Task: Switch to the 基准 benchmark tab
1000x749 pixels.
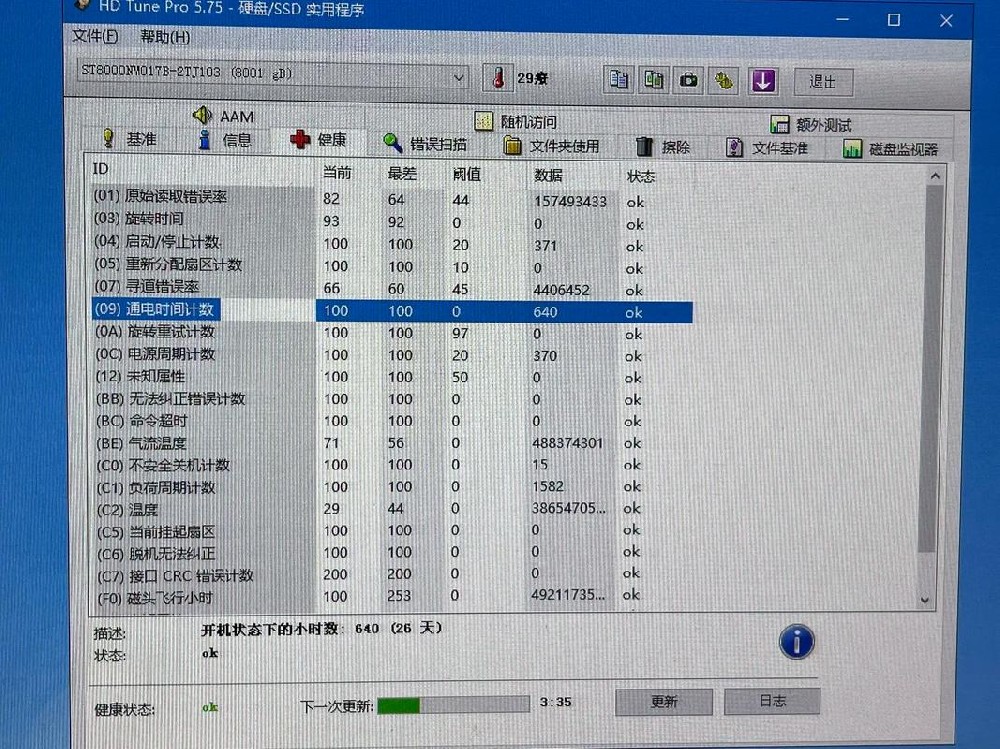Action: pos(130,140)
